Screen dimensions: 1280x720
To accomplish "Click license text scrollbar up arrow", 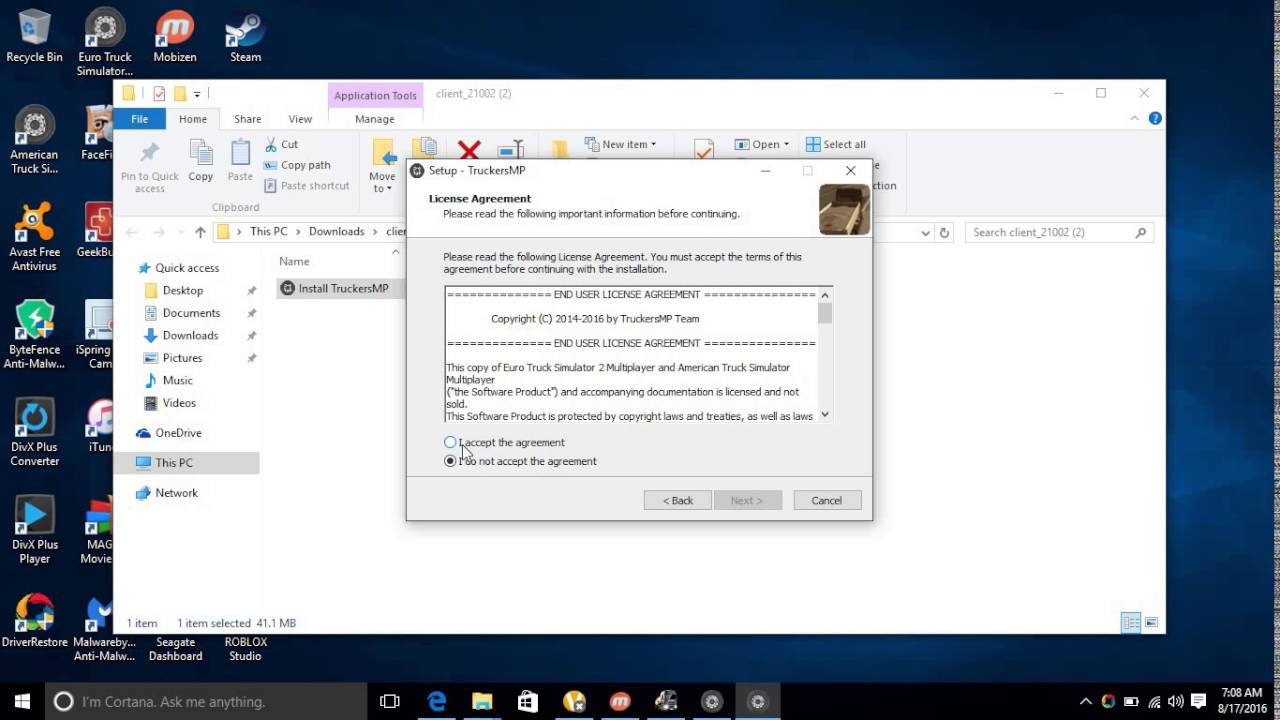I will point(825,295).
